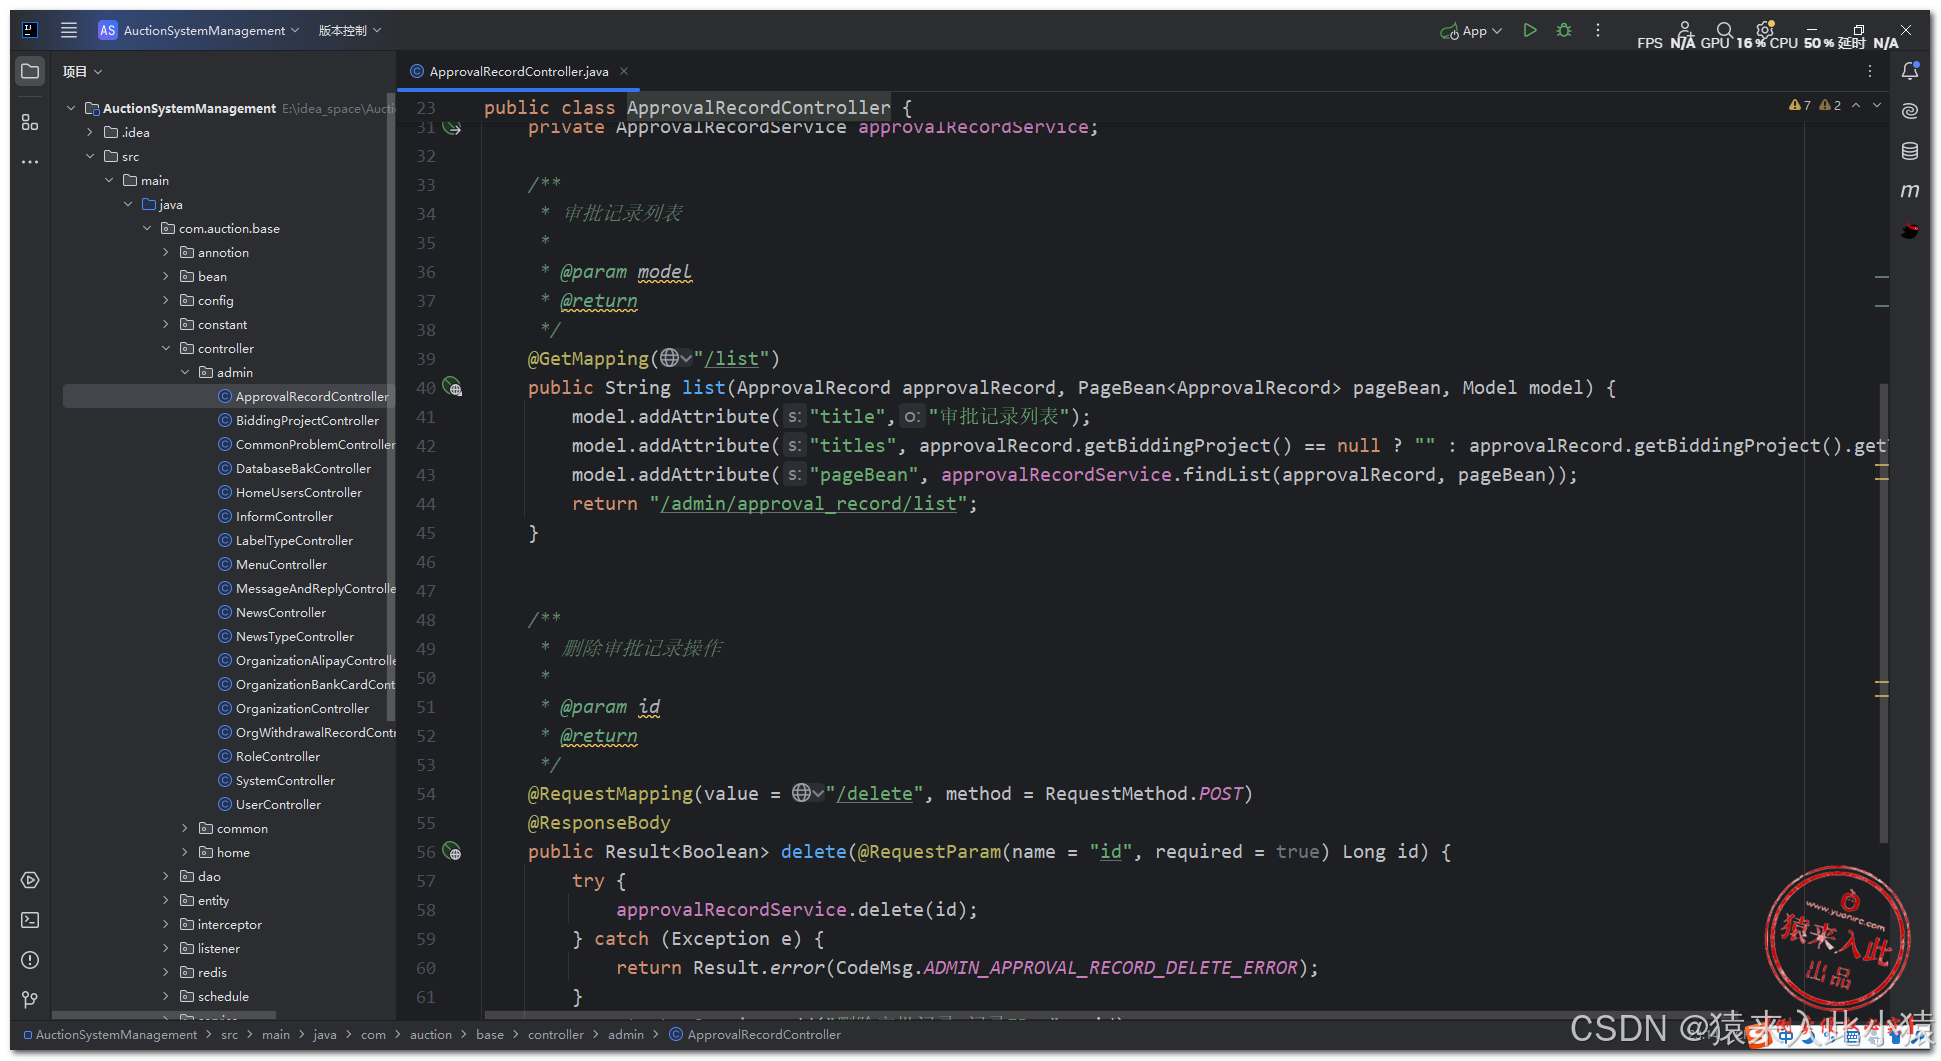This screenshot has width=1941, height=1061.
Task: Select UserController in project tree
Action: 278,804
